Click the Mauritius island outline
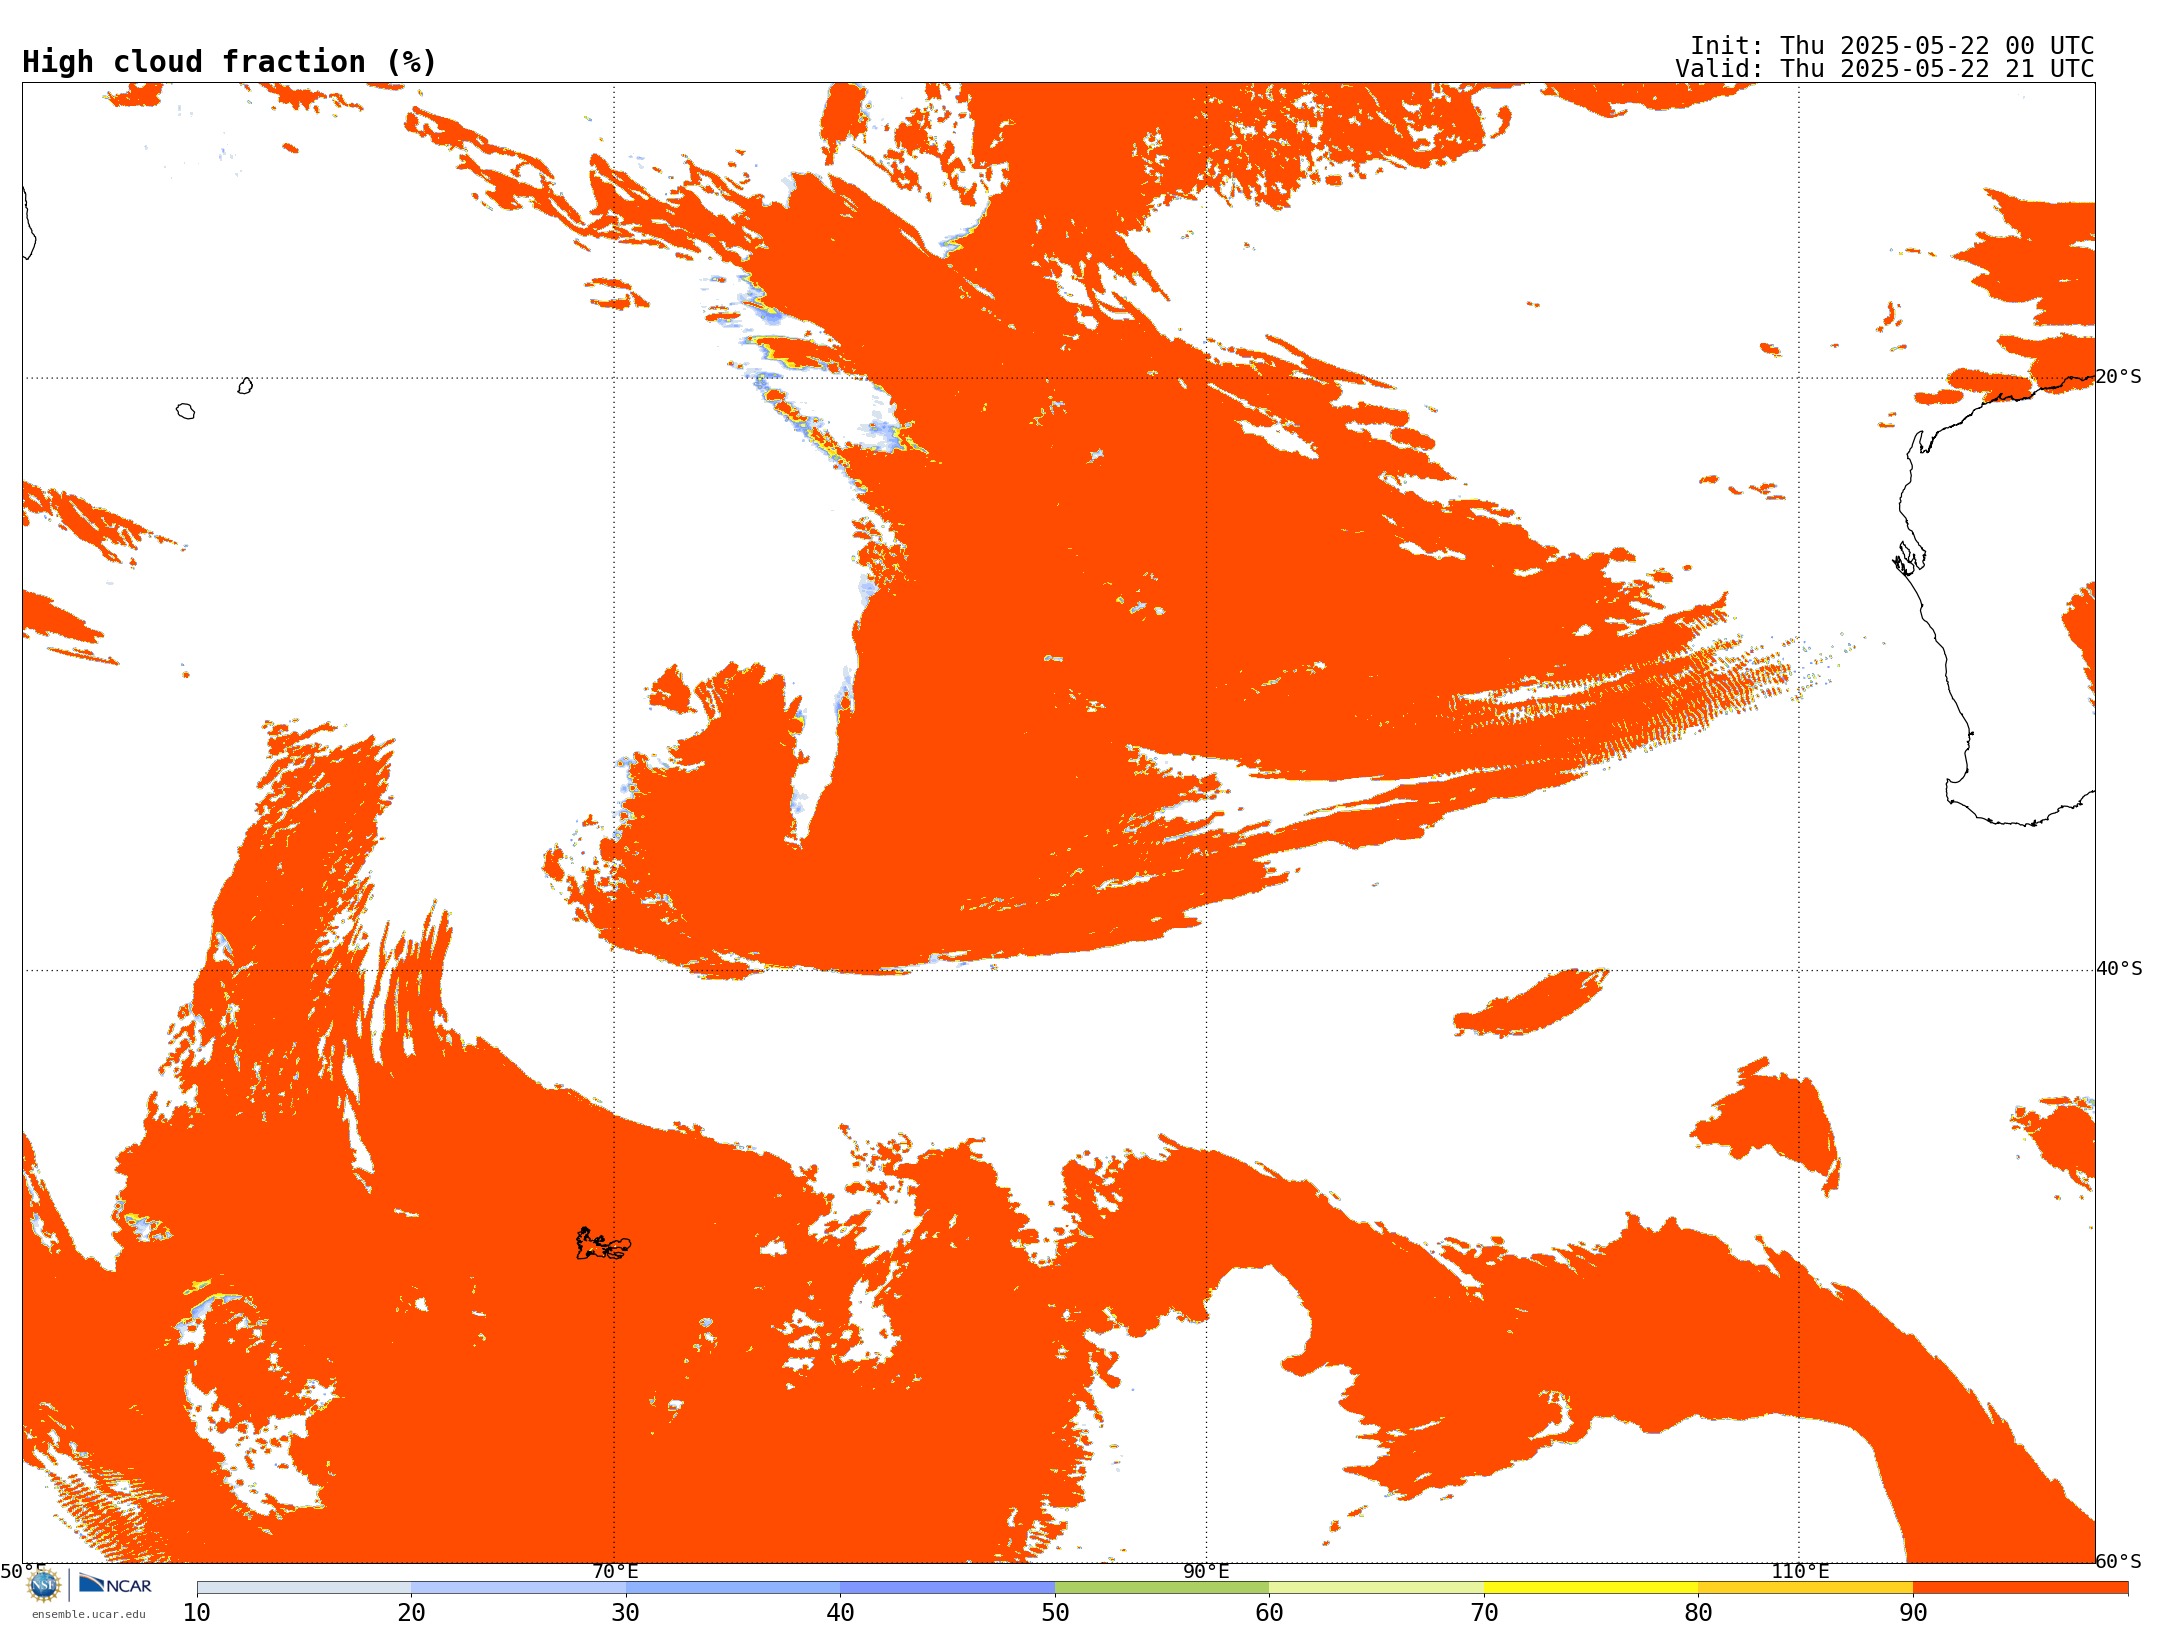Image resolution: width=2160 pixels, height=1626 pixels. [x=245, y=386]
